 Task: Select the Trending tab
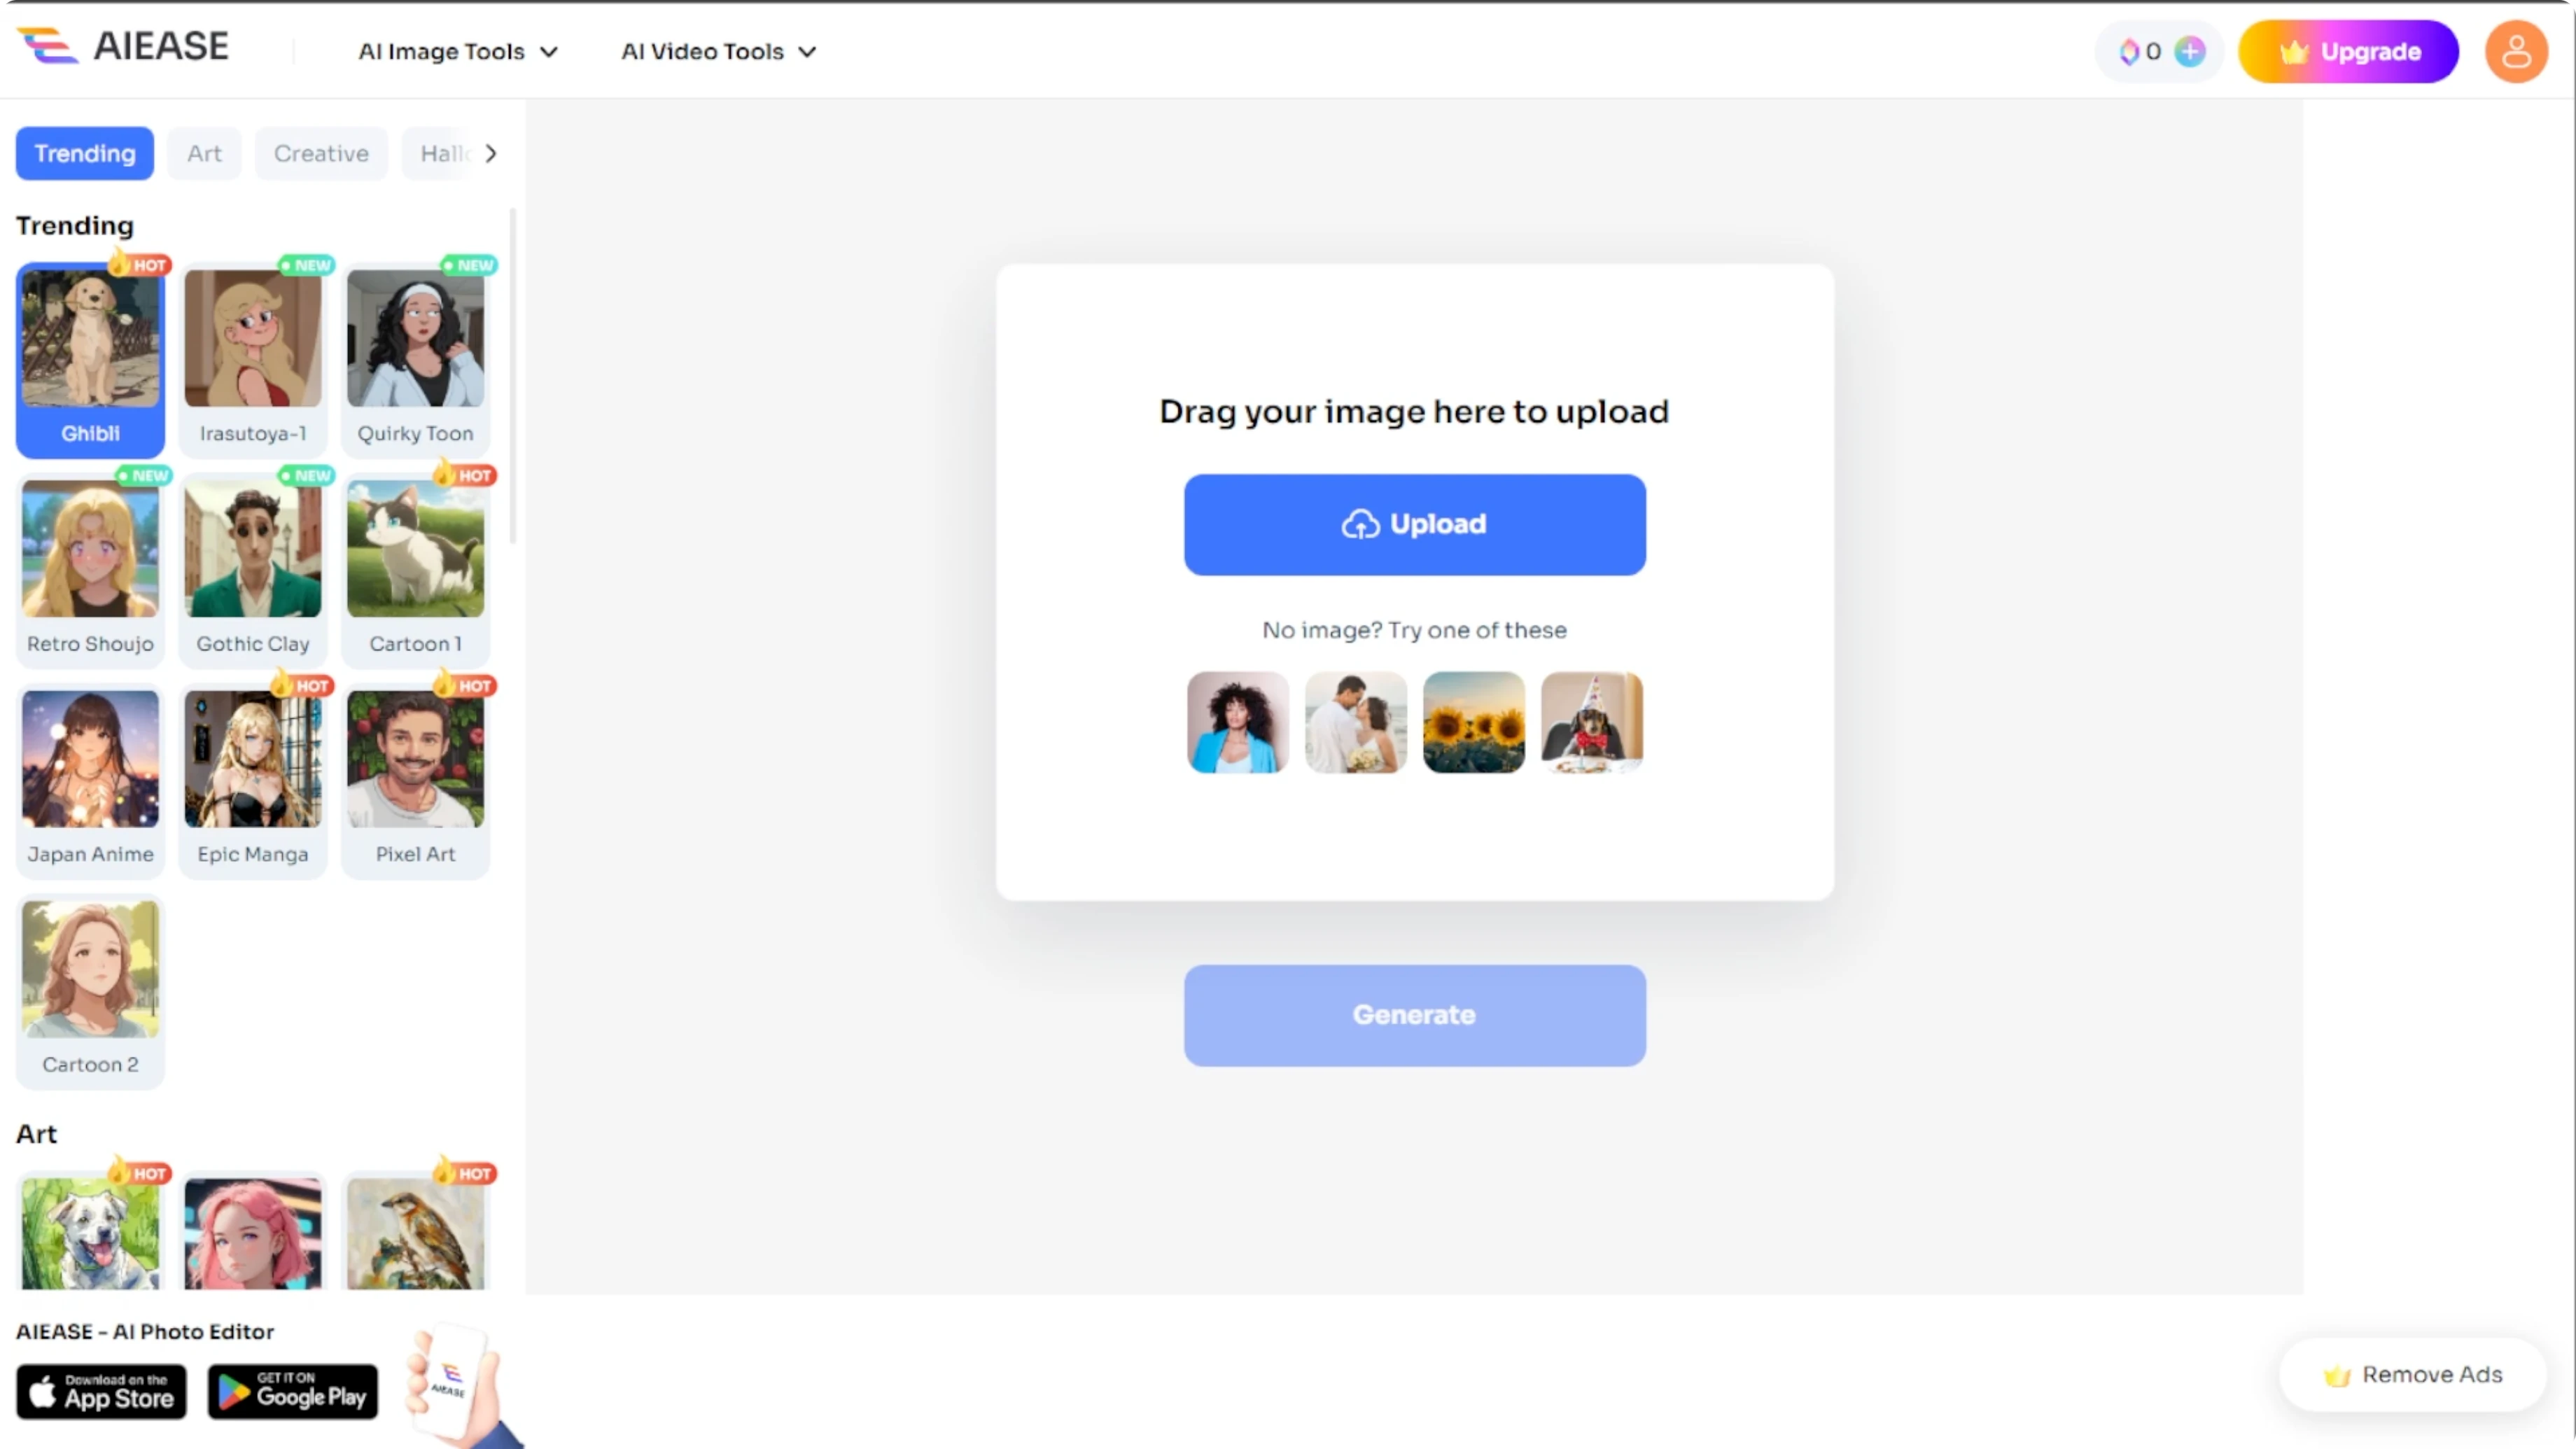[x=85, y=153]
